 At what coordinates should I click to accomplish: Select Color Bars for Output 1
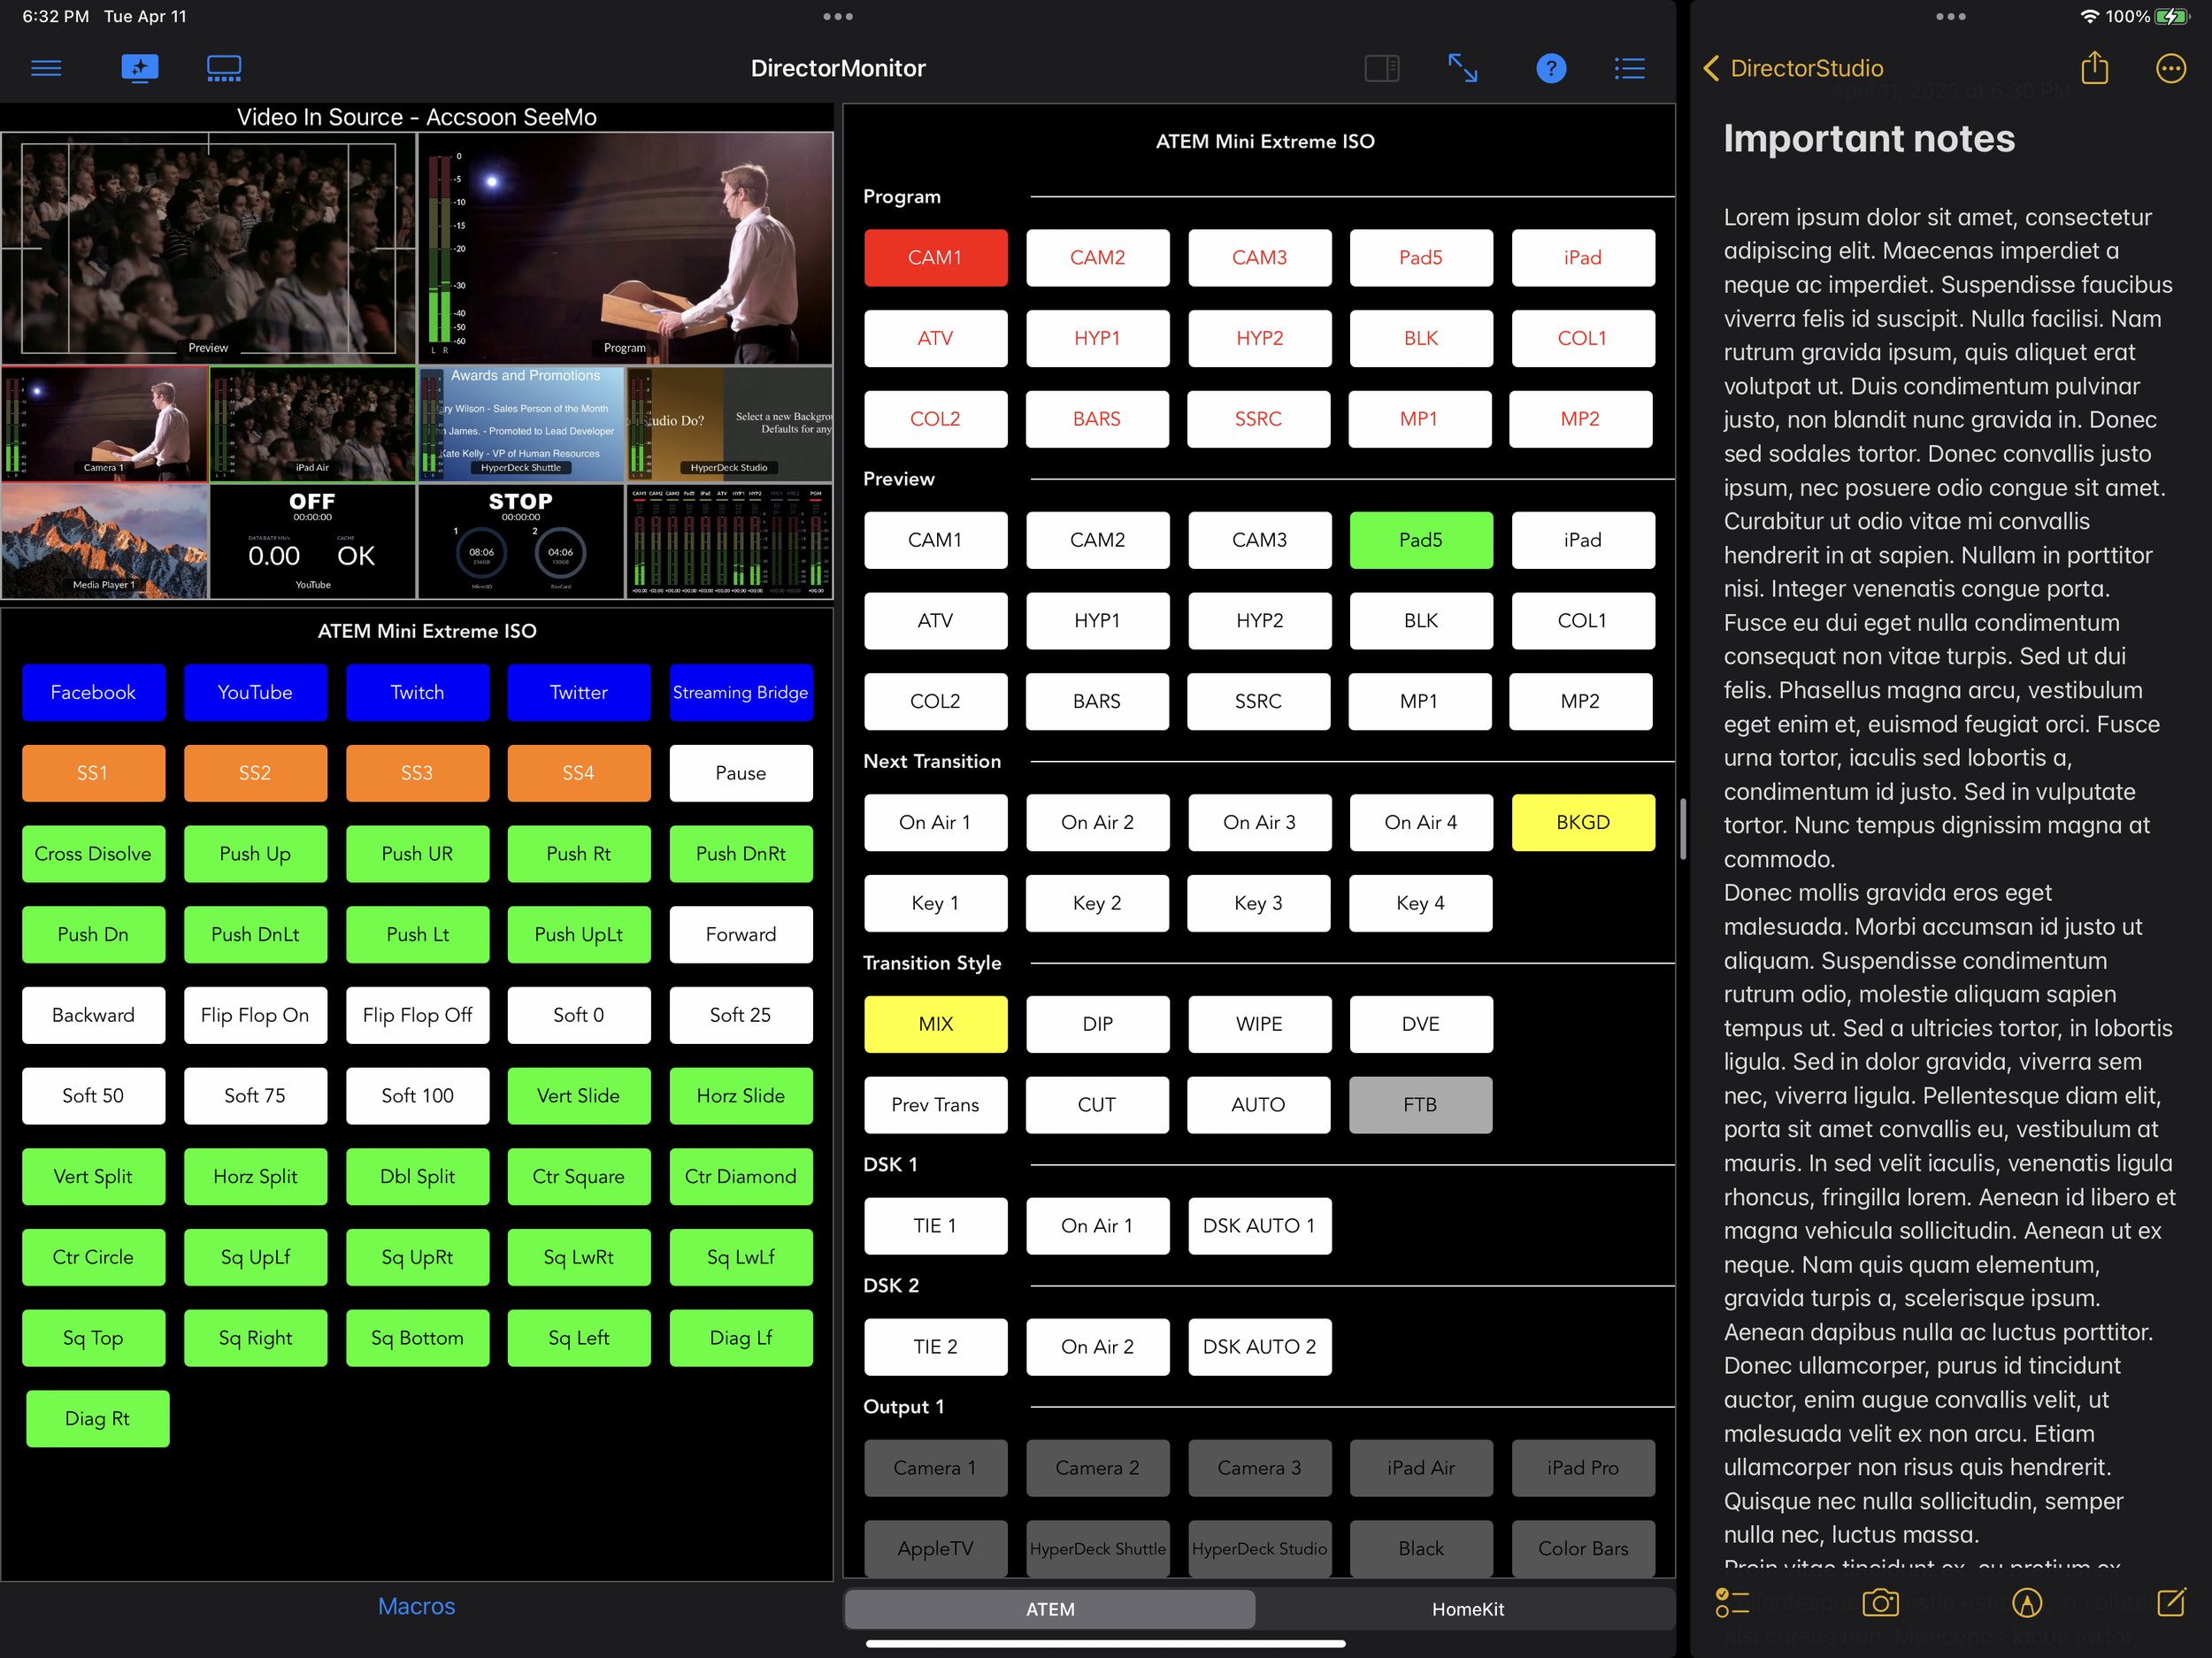pyautogui.click(x=1582, y=1549)
